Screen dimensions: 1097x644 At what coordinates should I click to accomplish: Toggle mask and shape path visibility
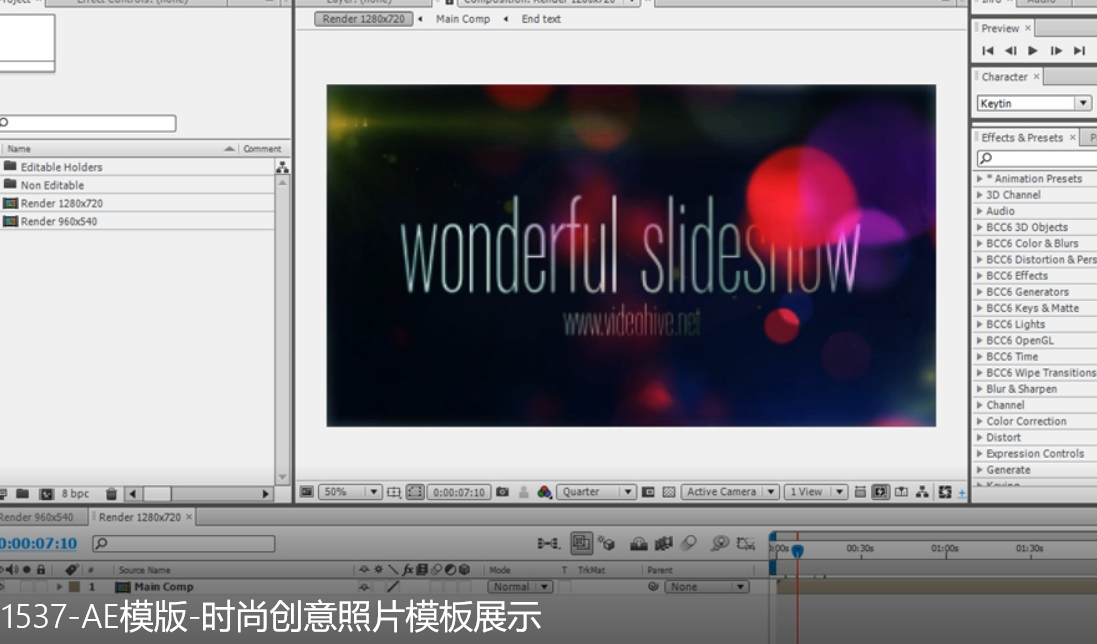pos(415,492)
